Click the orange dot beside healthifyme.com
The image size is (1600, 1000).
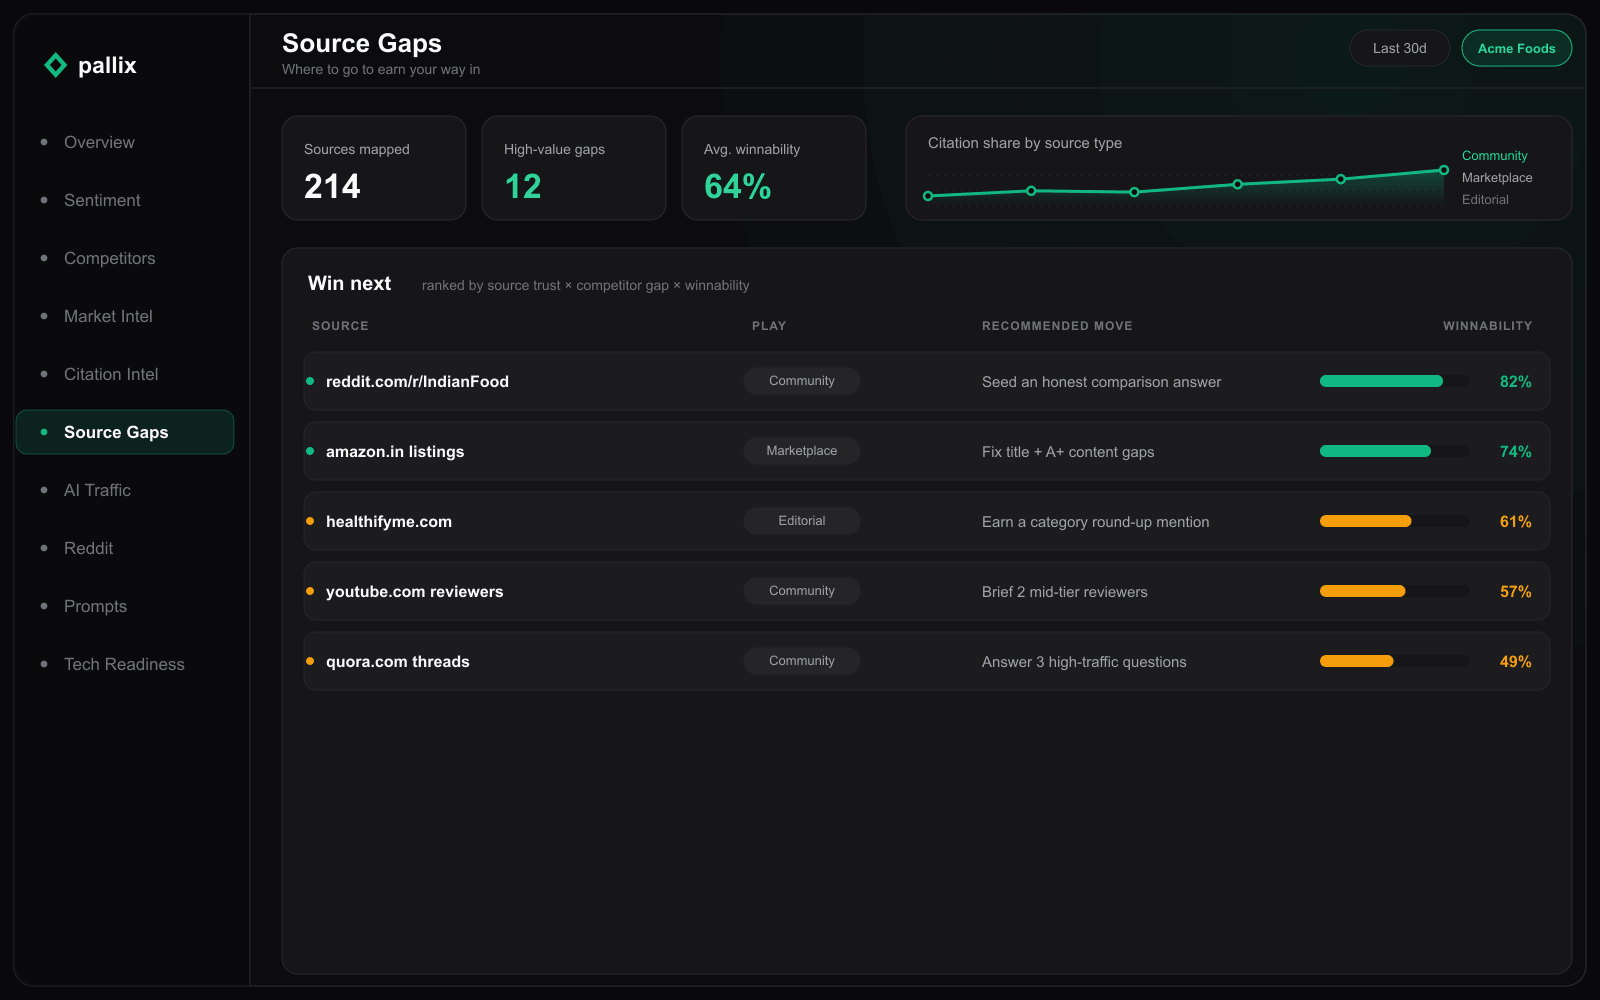point(310,521)
